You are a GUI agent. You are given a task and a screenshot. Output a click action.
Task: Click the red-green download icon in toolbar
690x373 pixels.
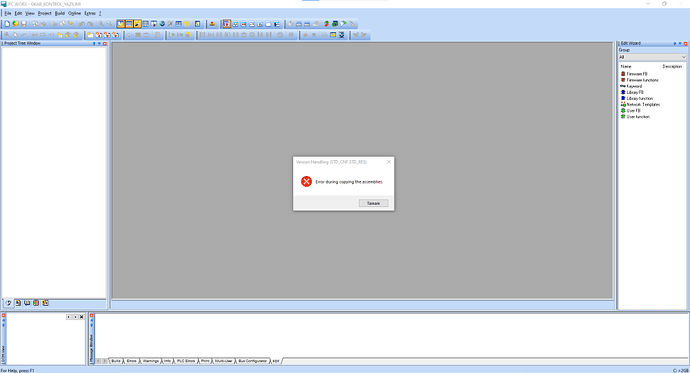click(327, 24)
